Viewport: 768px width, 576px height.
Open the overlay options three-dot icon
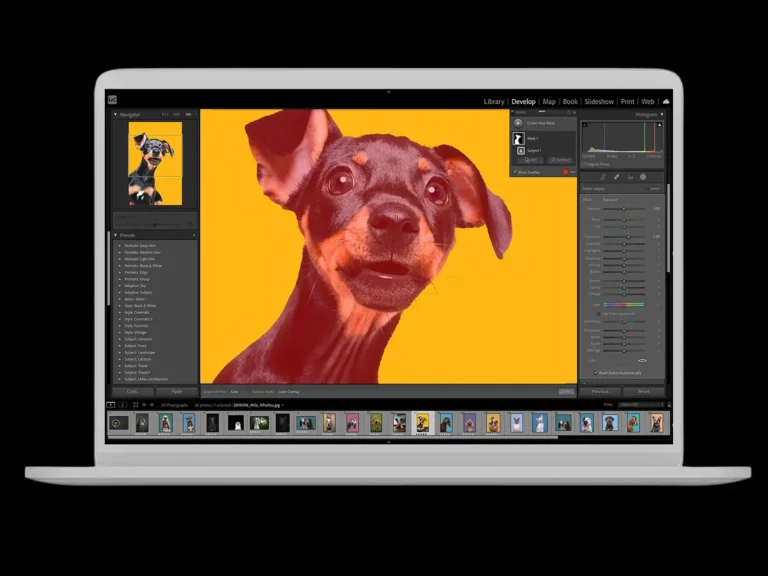point(573,172)
